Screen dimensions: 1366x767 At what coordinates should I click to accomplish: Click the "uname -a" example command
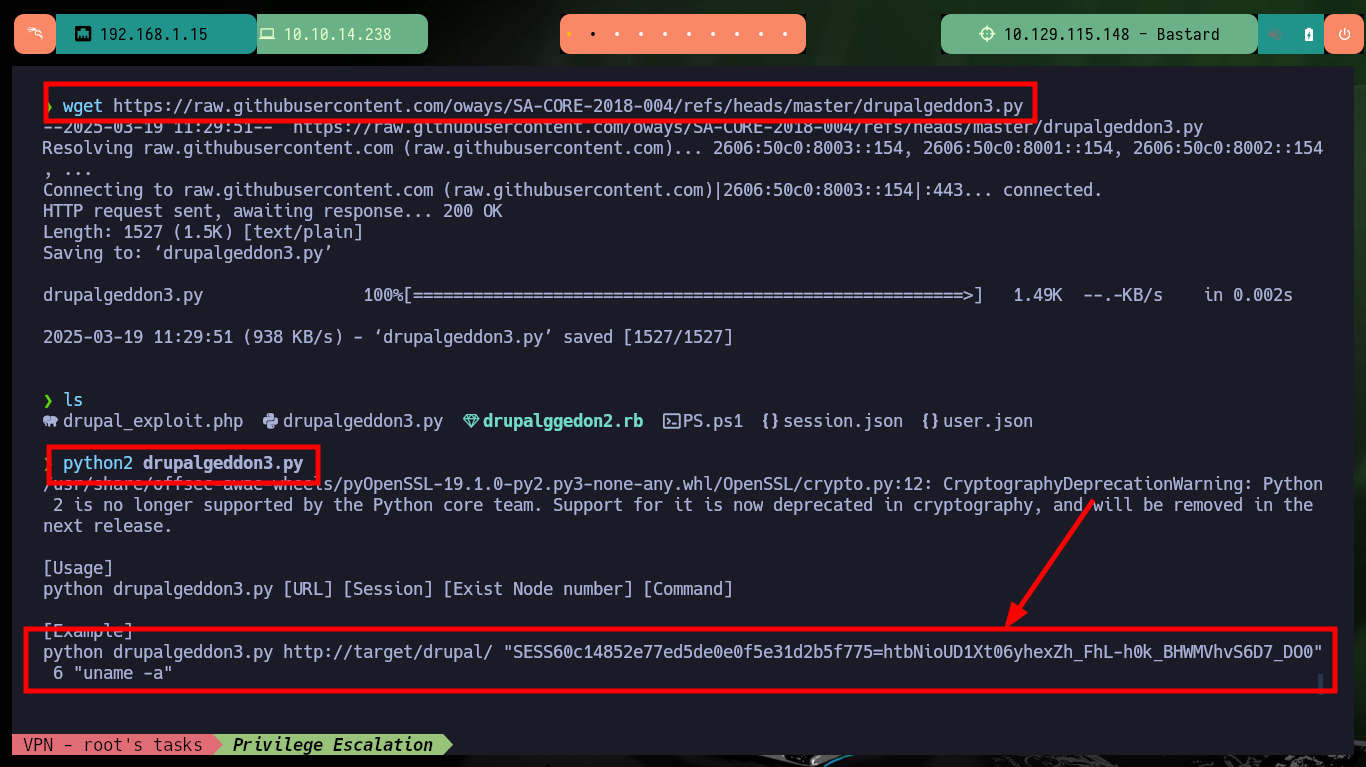point(123,673)
